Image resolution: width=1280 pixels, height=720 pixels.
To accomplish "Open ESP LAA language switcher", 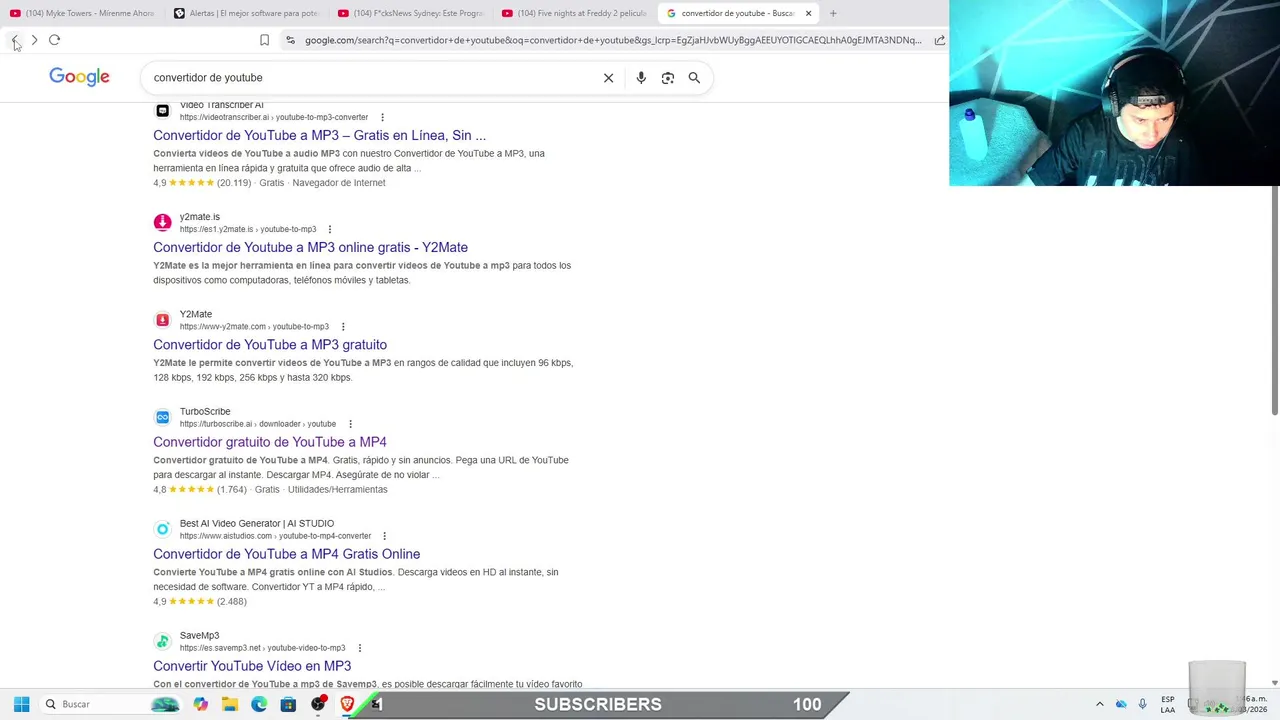I will pyautogui.click(x=1168, y=704).
